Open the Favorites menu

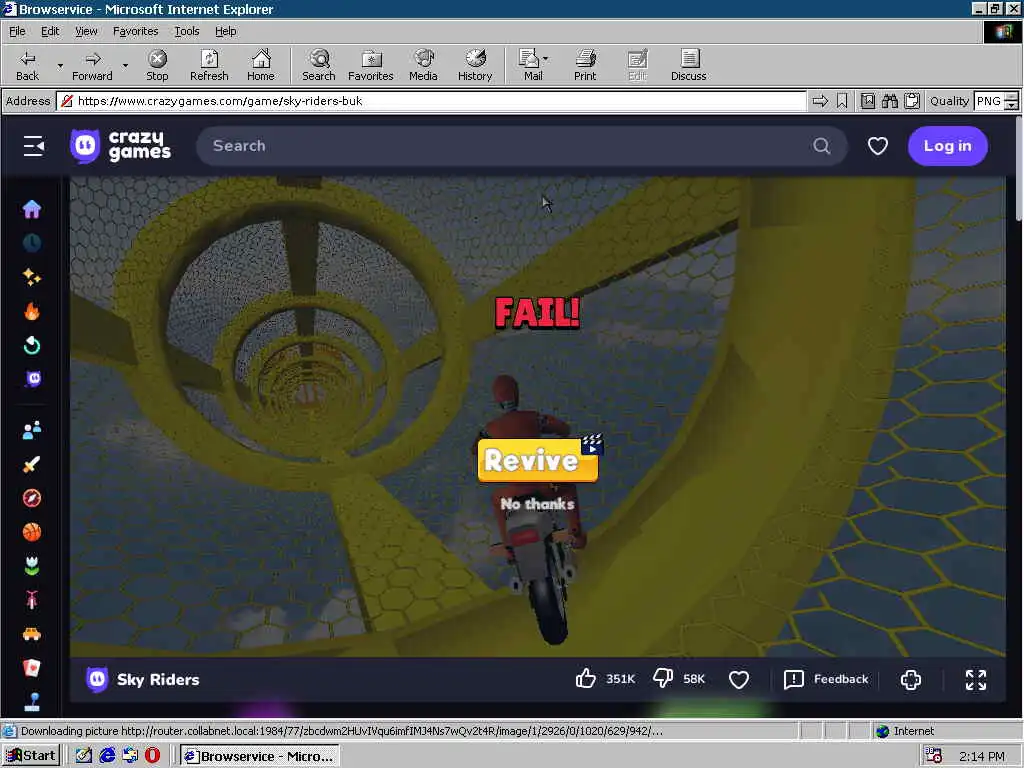pos(135,31)
